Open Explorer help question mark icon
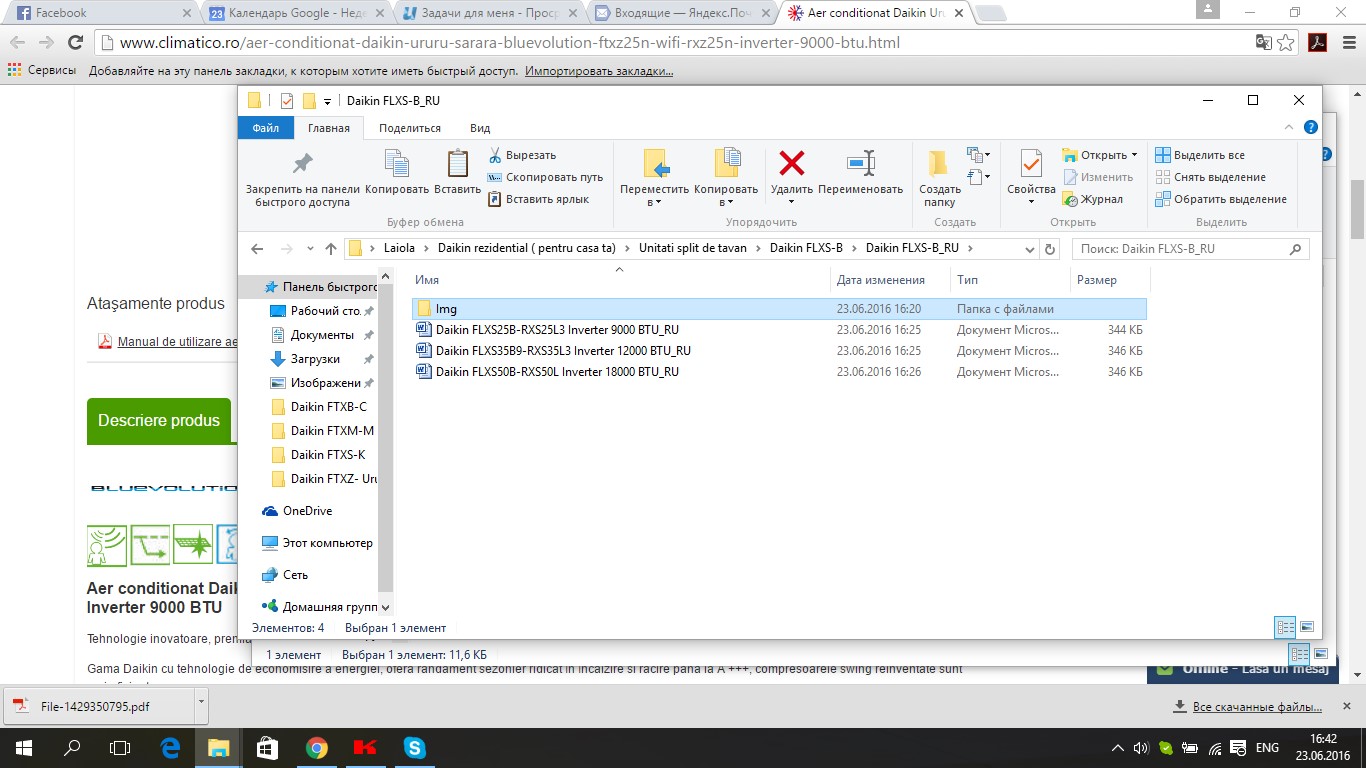This screenshot has height=768, width=1366. (x=1311, y=128)
